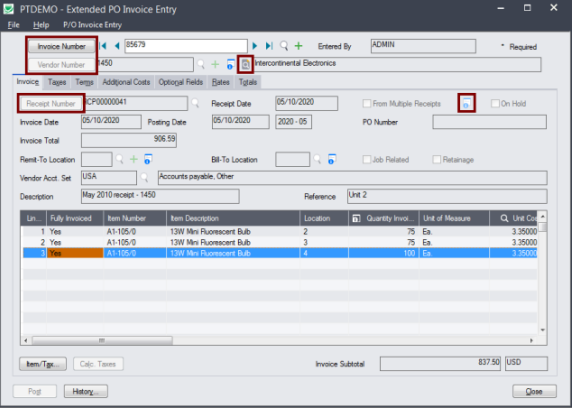573x409 pixels.
Task: Click Invoice Number button
Action: (x=61, y=46)
